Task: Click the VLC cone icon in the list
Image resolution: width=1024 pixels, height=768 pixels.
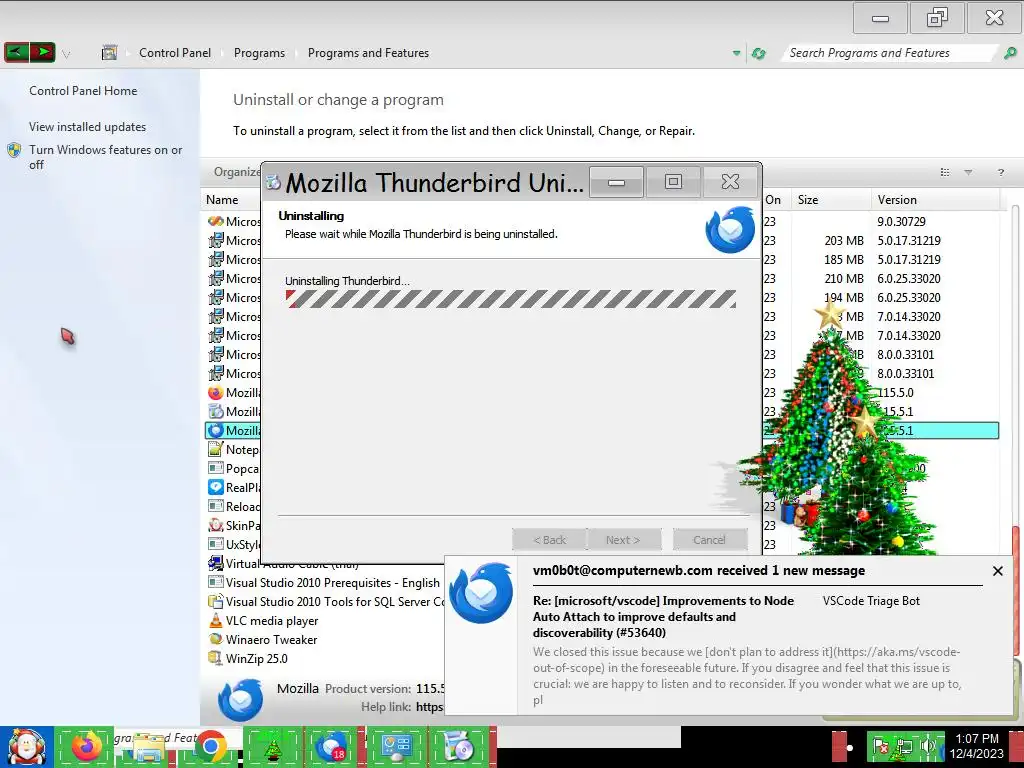Action: (x=216, y=620)
